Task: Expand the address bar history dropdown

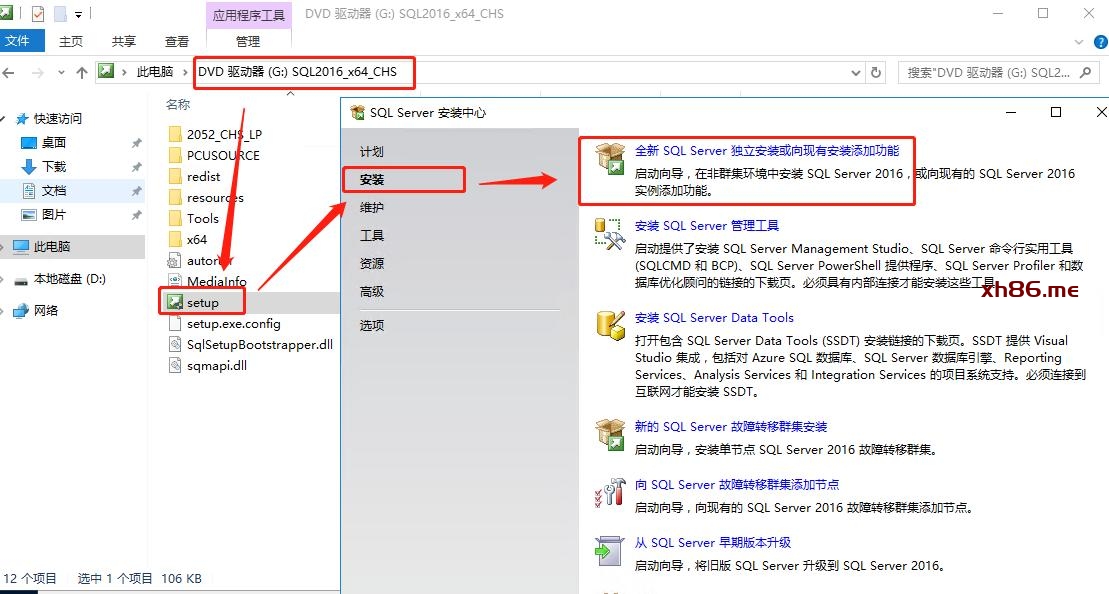Action: pyautogui.click(x=855, y=72)
